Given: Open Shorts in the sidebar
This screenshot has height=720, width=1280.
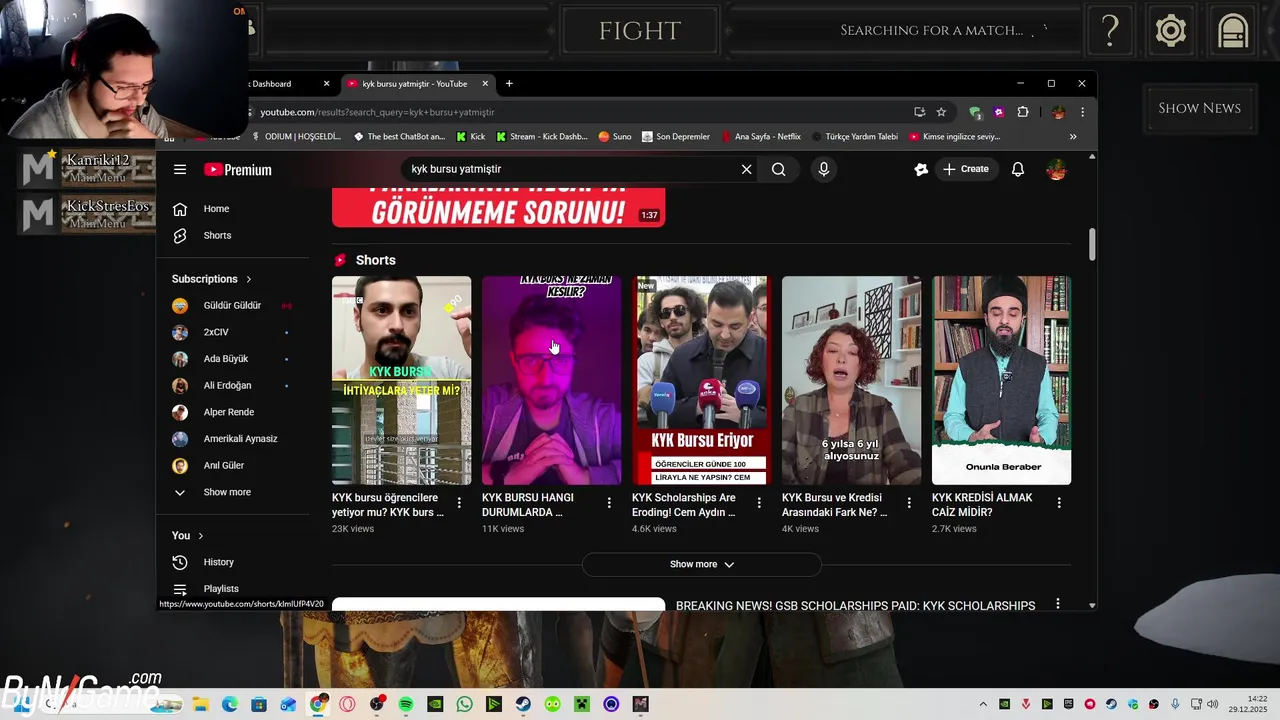Looking at the screenshot, I should (x=217, y=235).
